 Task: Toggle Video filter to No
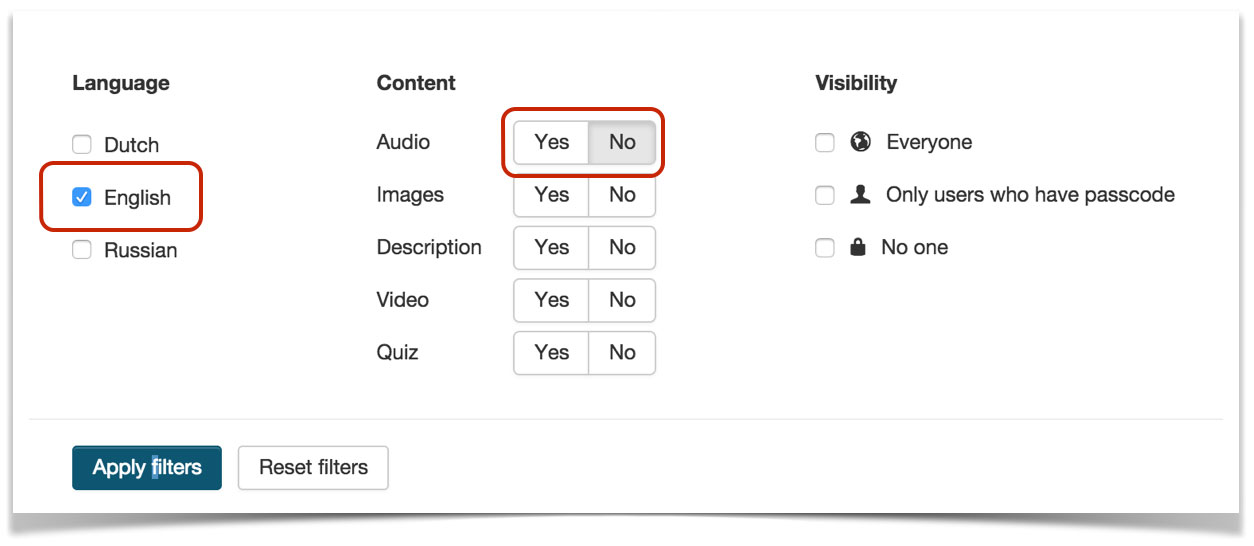[622, 300]
